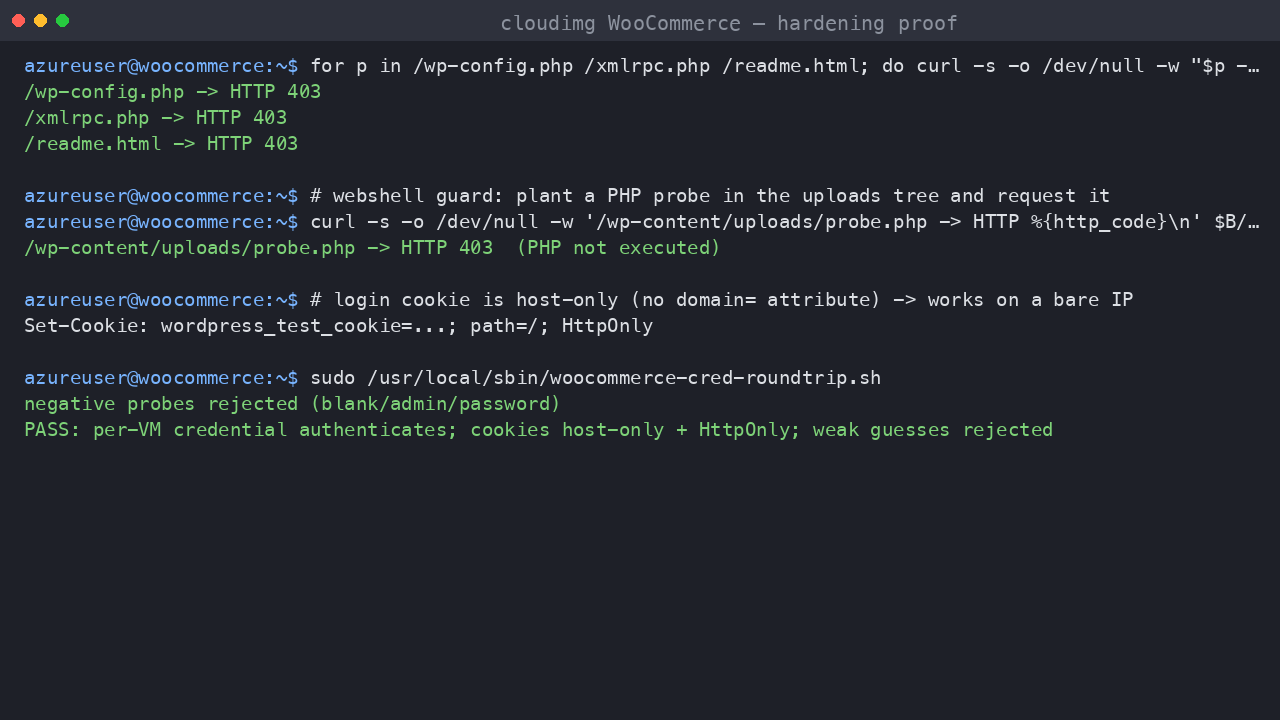Select the 'negative probes rejected' output line
The image size is (1280, 720).
pyautogui.click(x=293, y=404)
